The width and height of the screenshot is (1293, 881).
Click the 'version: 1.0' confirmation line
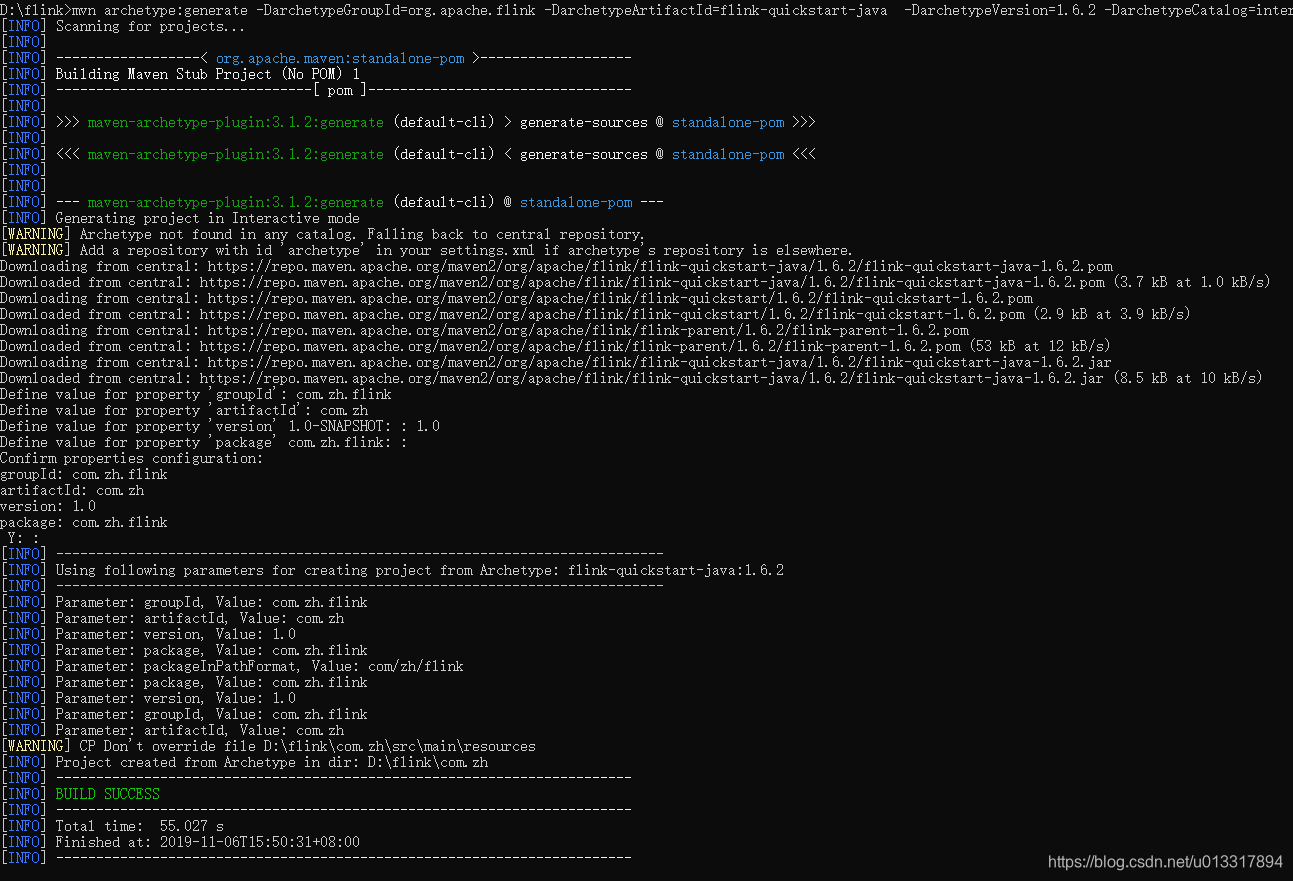point(48,506)
